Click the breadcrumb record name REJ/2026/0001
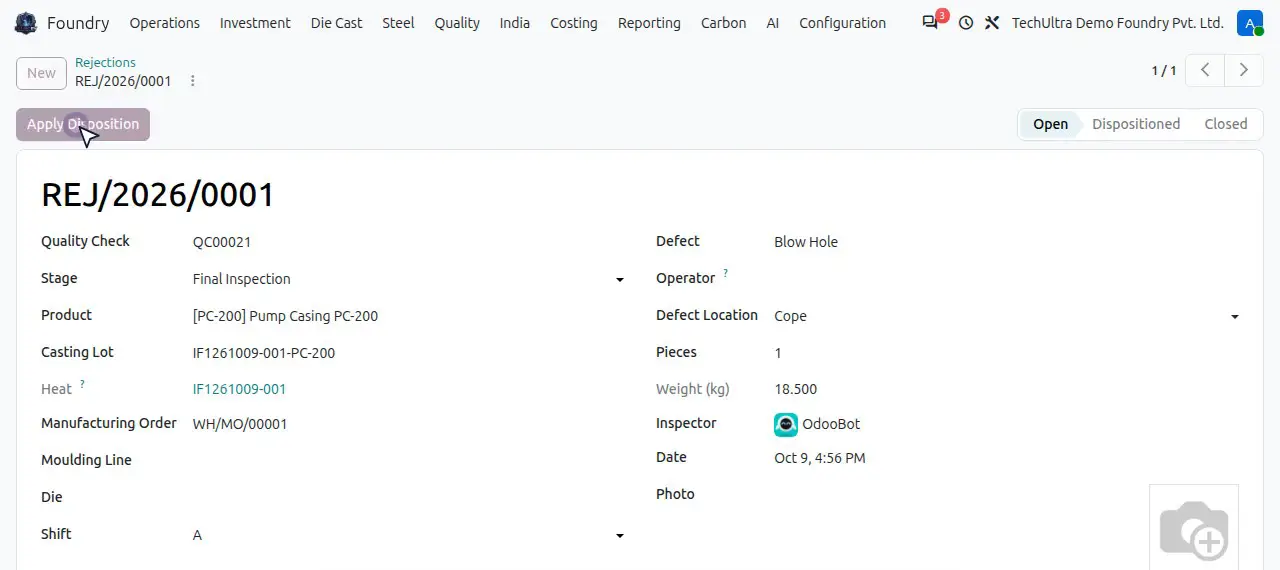1280x570 pixels. (123, 81)
